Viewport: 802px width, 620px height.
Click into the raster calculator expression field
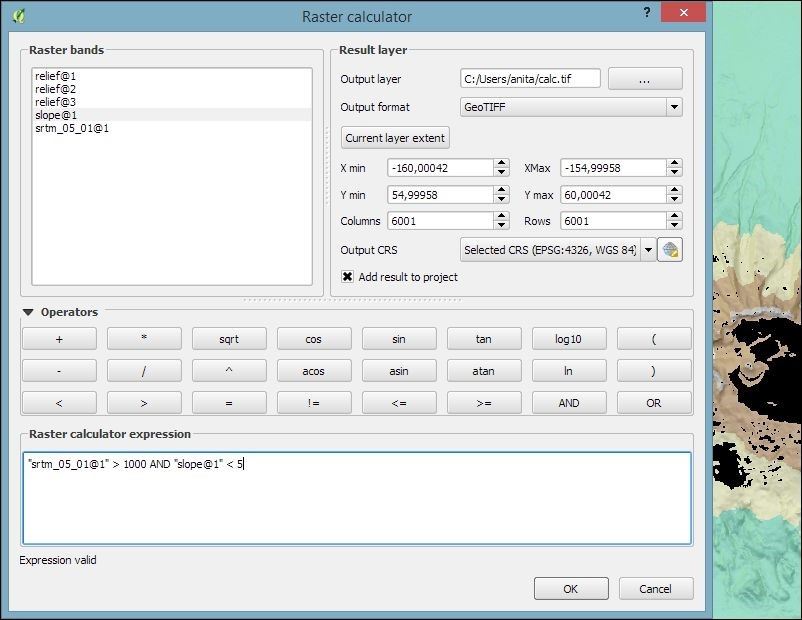356,498
